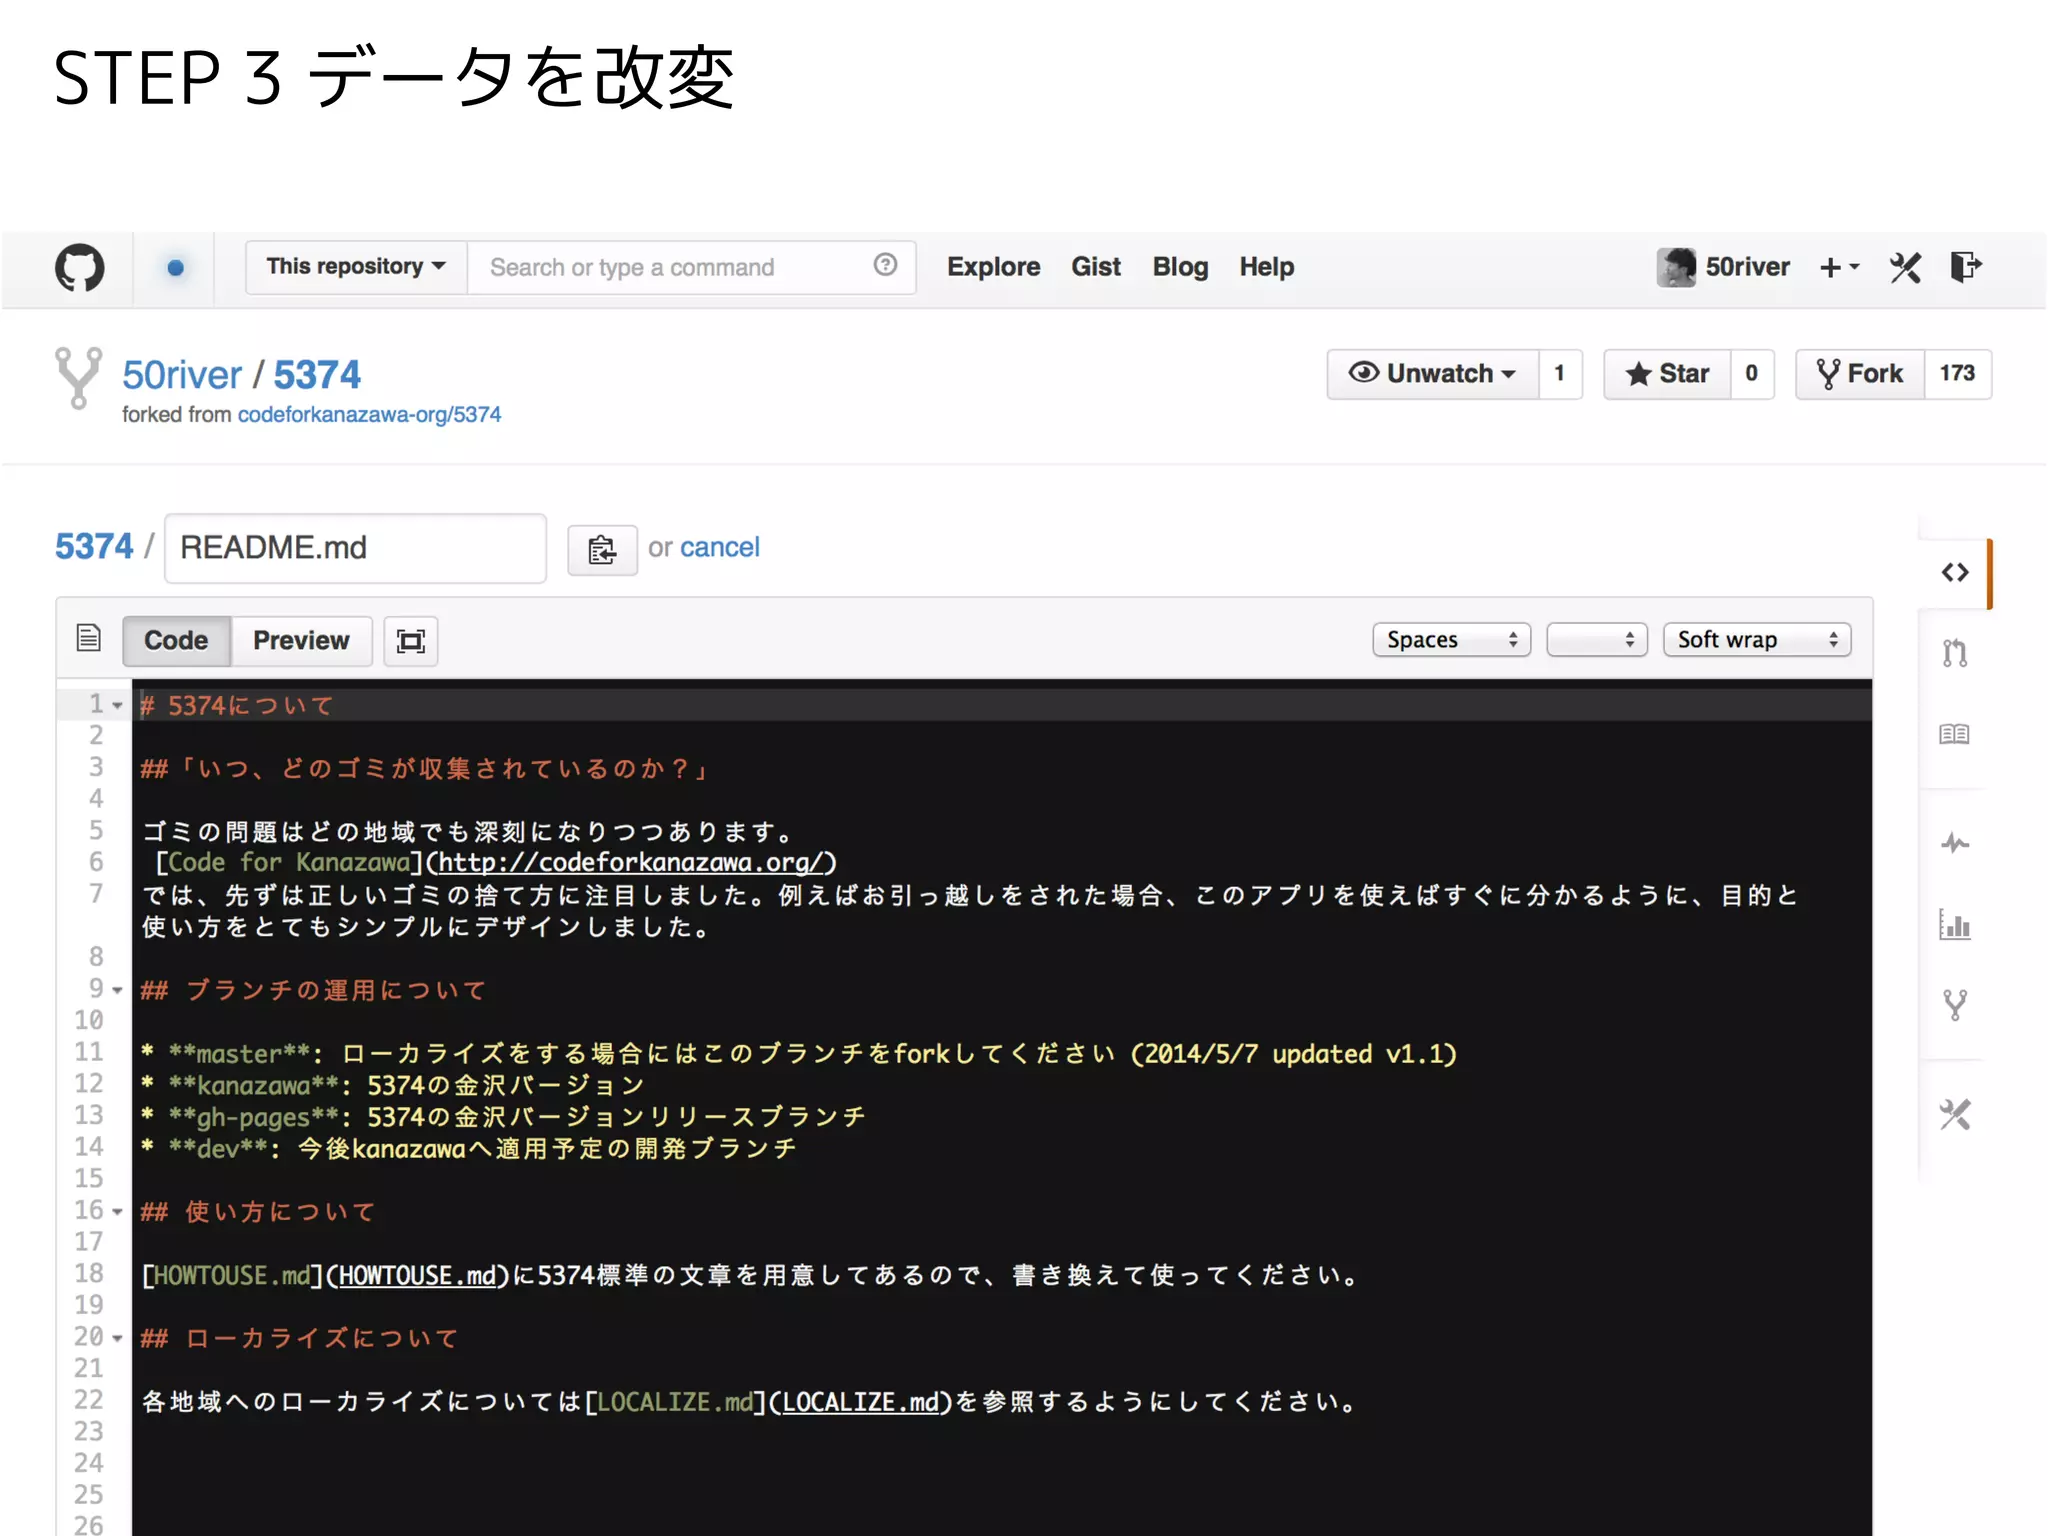The width and height of the screenshot is (2048, 1536).
Task: Click '## ローカライズについて' heading
Action: [x=299, y=1339]
